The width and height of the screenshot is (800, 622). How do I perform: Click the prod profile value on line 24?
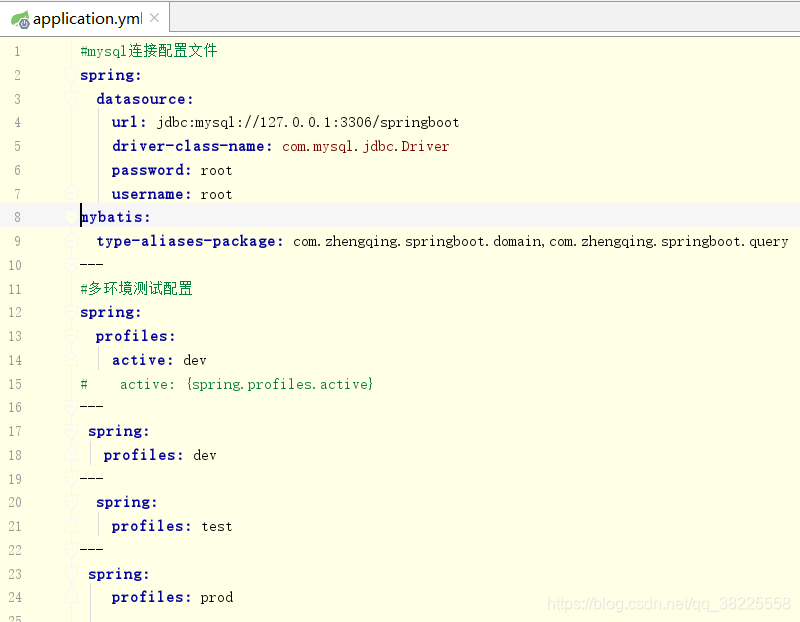[216, 597]
